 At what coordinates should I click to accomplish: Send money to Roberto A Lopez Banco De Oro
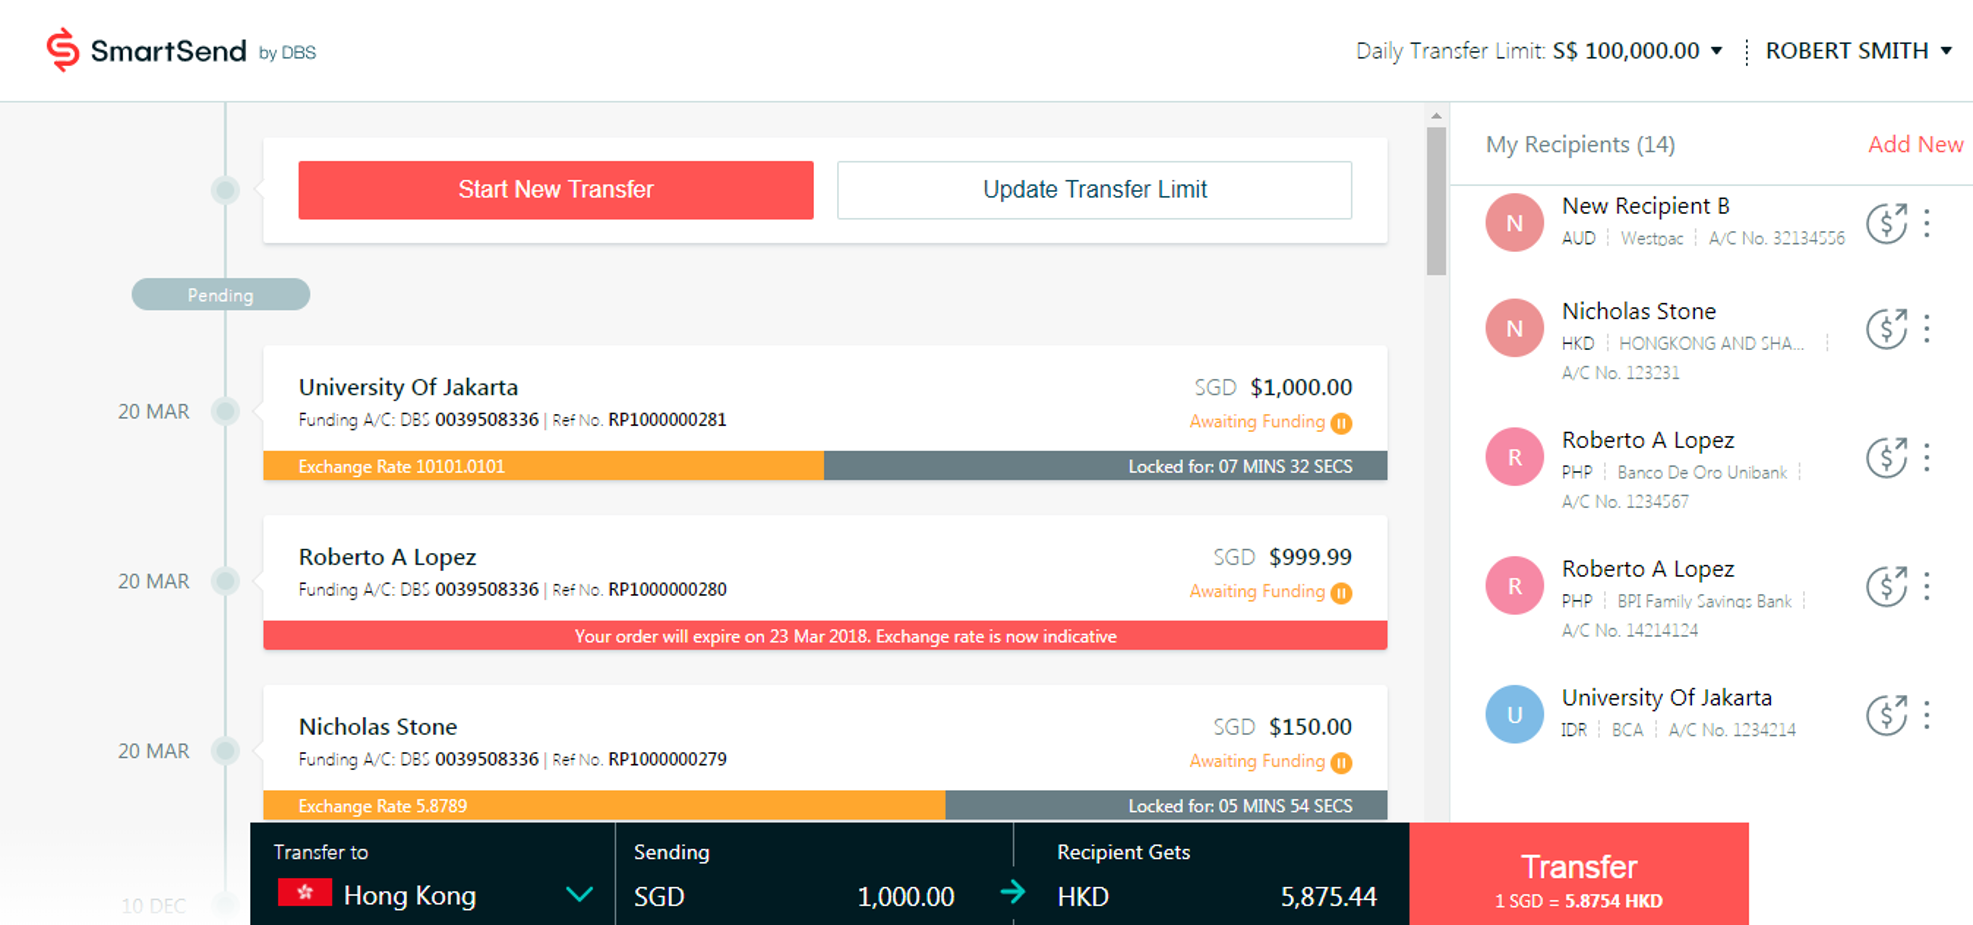click(x=1887, y=458)
